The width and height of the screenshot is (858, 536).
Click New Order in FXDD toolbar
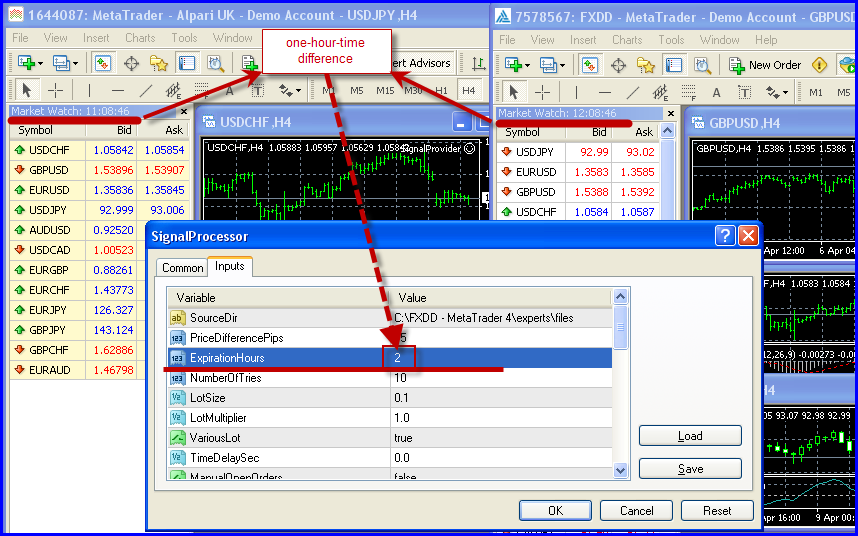764,65
